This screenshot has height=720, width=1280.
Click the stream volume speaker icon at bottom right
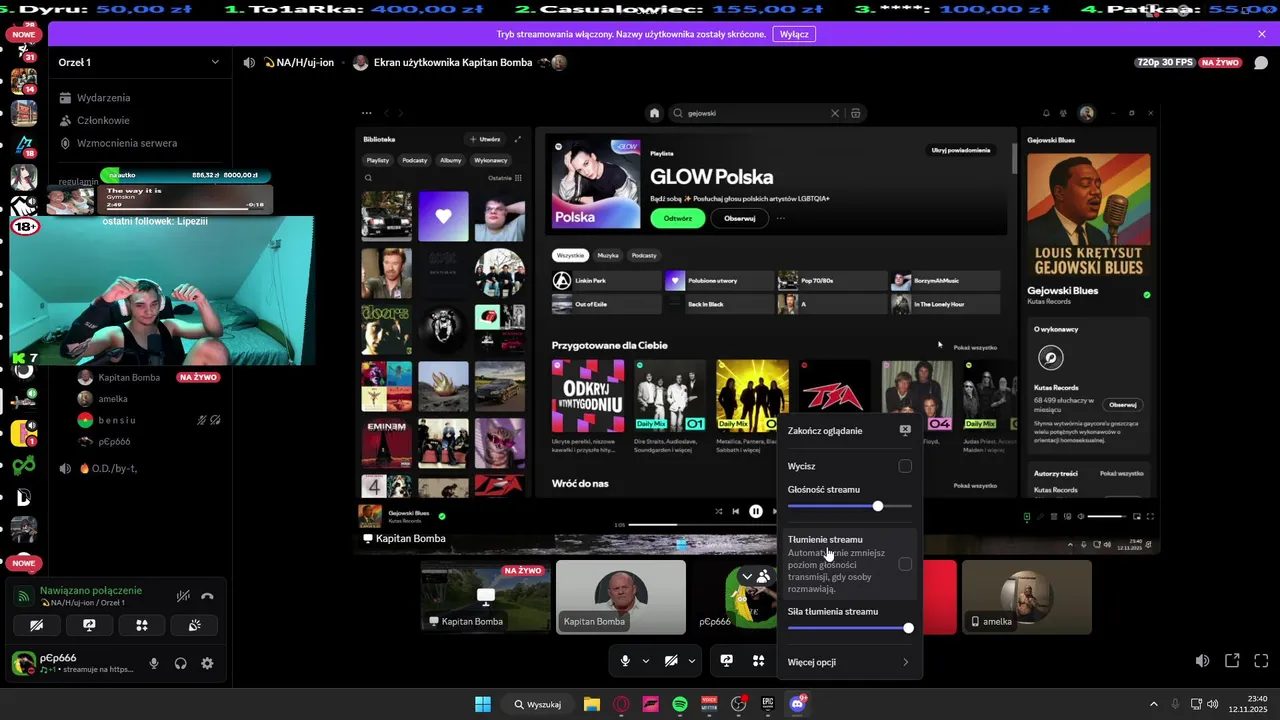[x=1202, y=661]
